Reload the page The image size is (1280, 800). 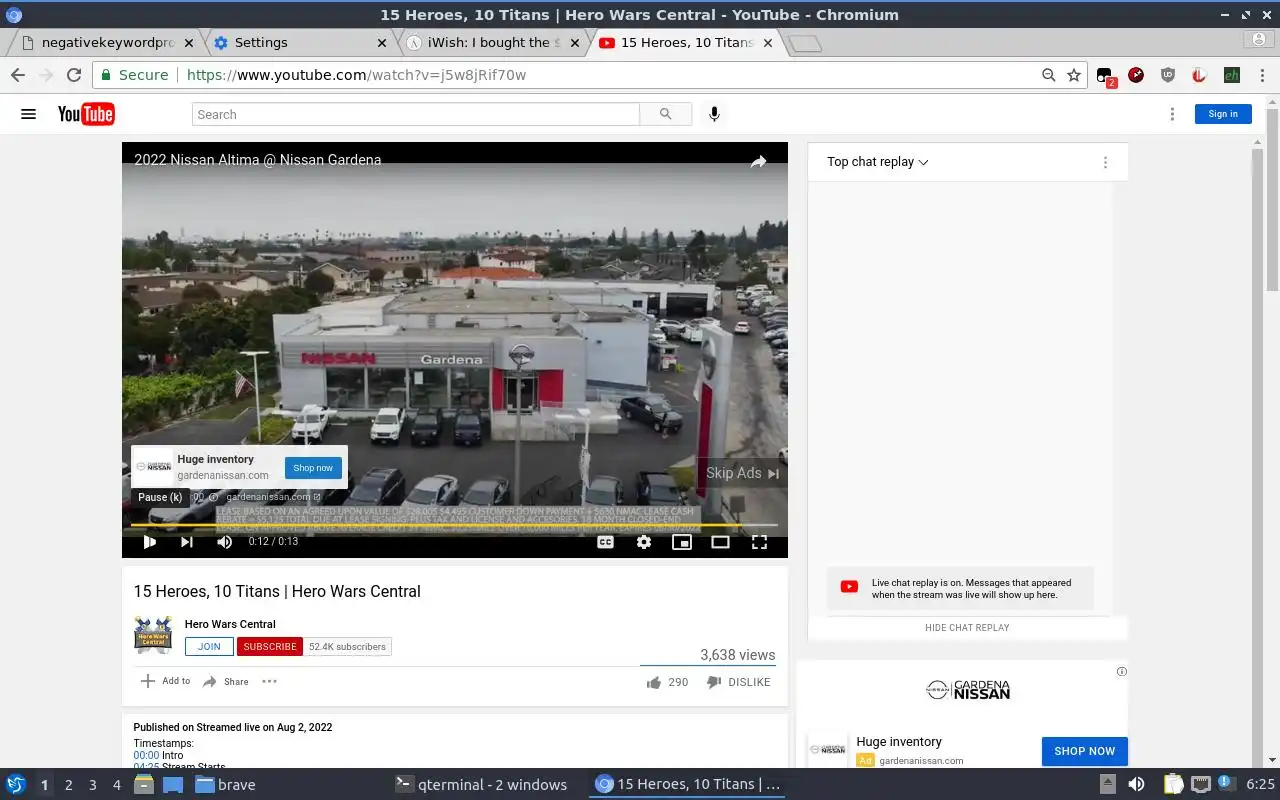coord(73,75)
